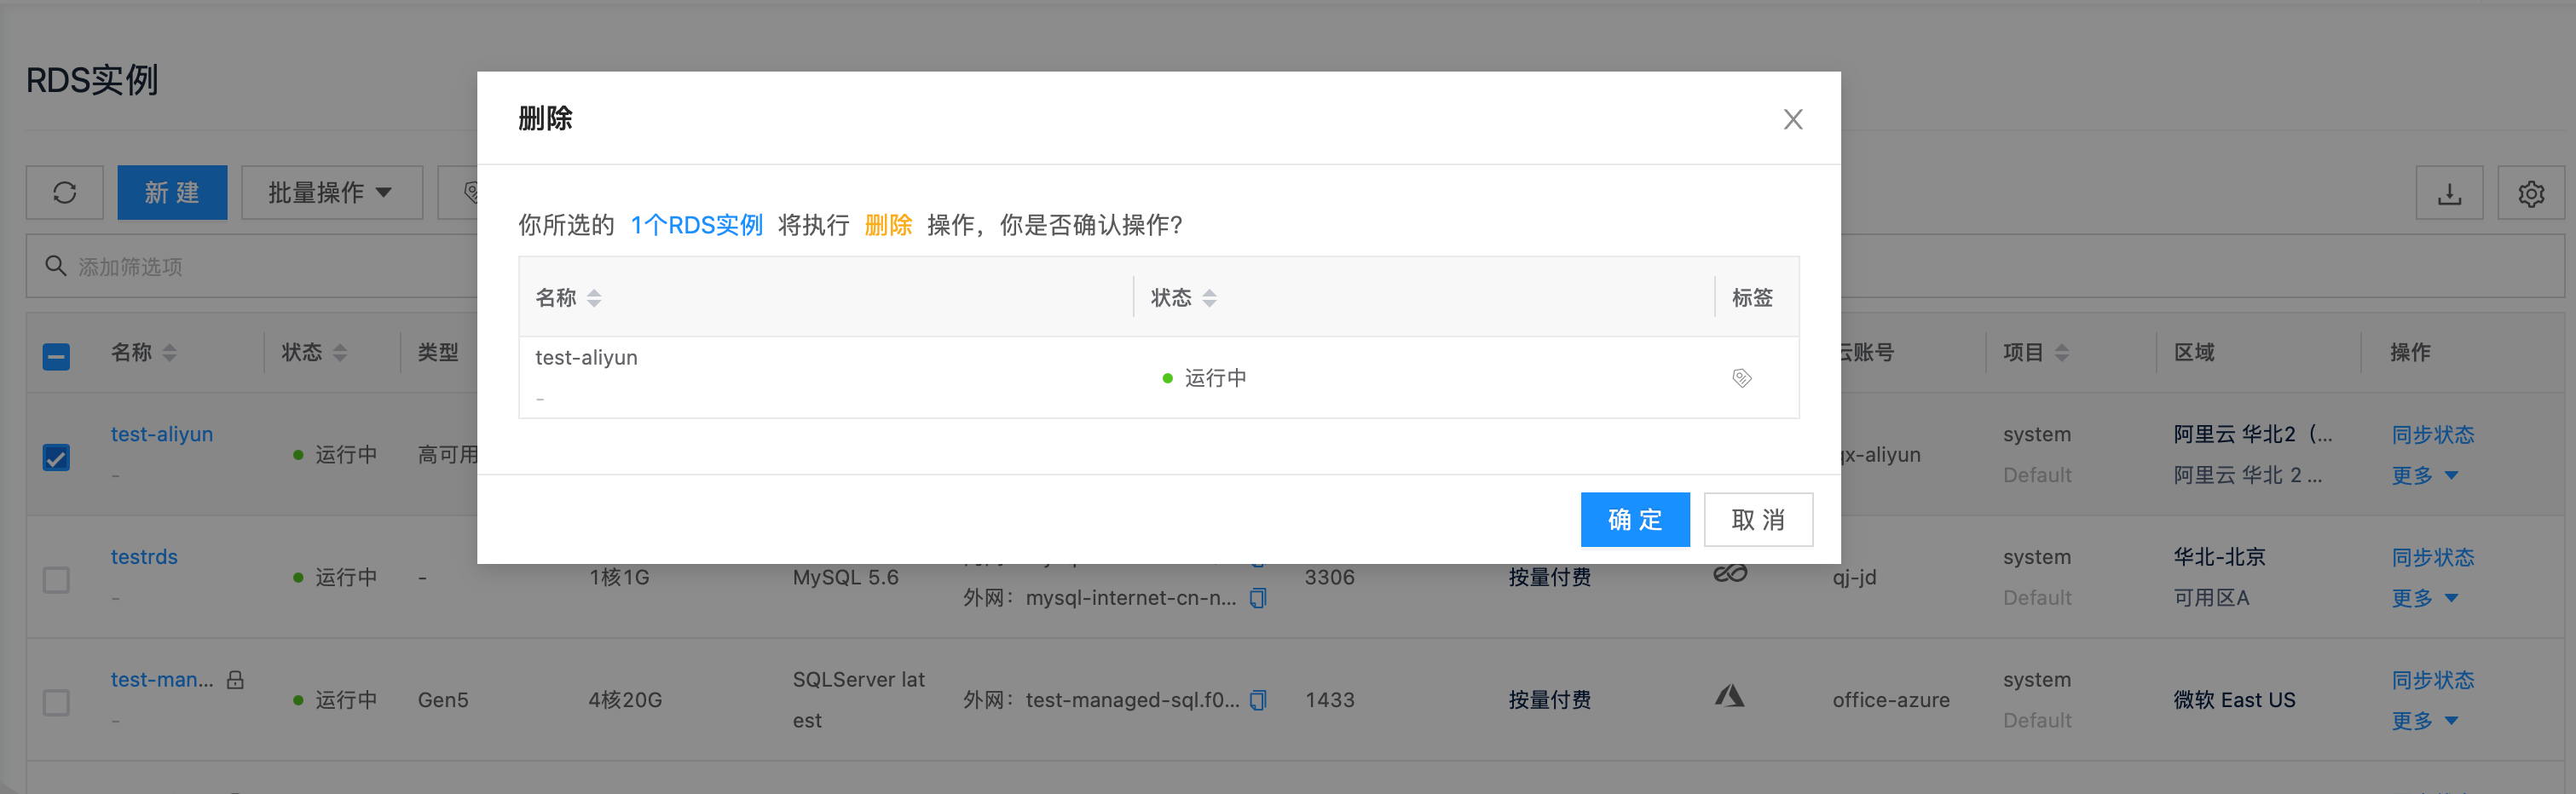This screenshot has width=2576, height=794.
Task: Open the 批量操作 dropdown
Action: (331, 192)
